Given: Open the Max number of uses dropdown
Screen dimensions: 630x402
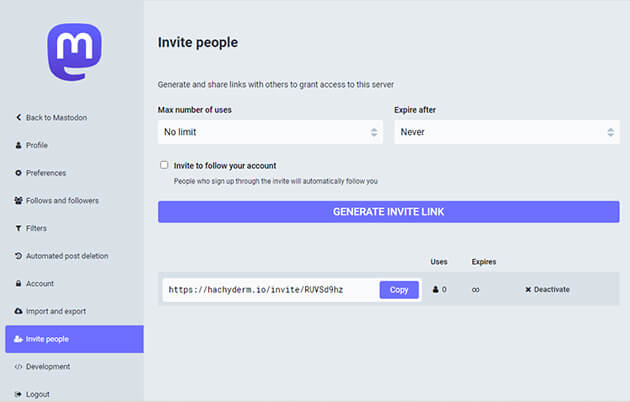Looking at the screenshot, I should (269, 132).
